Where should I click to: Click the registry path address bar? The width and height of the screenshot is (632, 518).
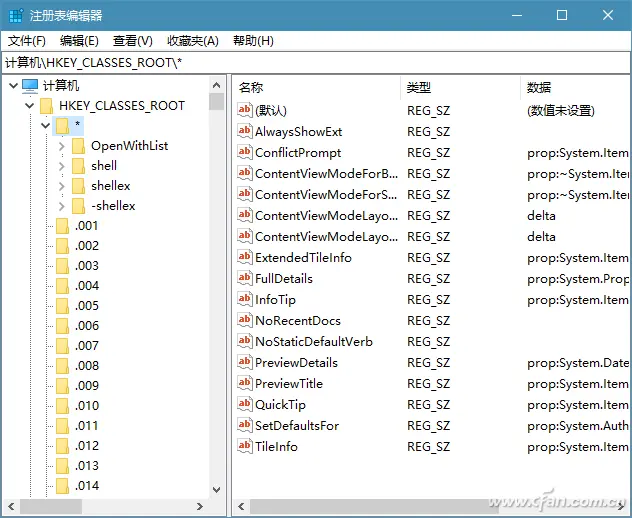[x=316, y=62]
